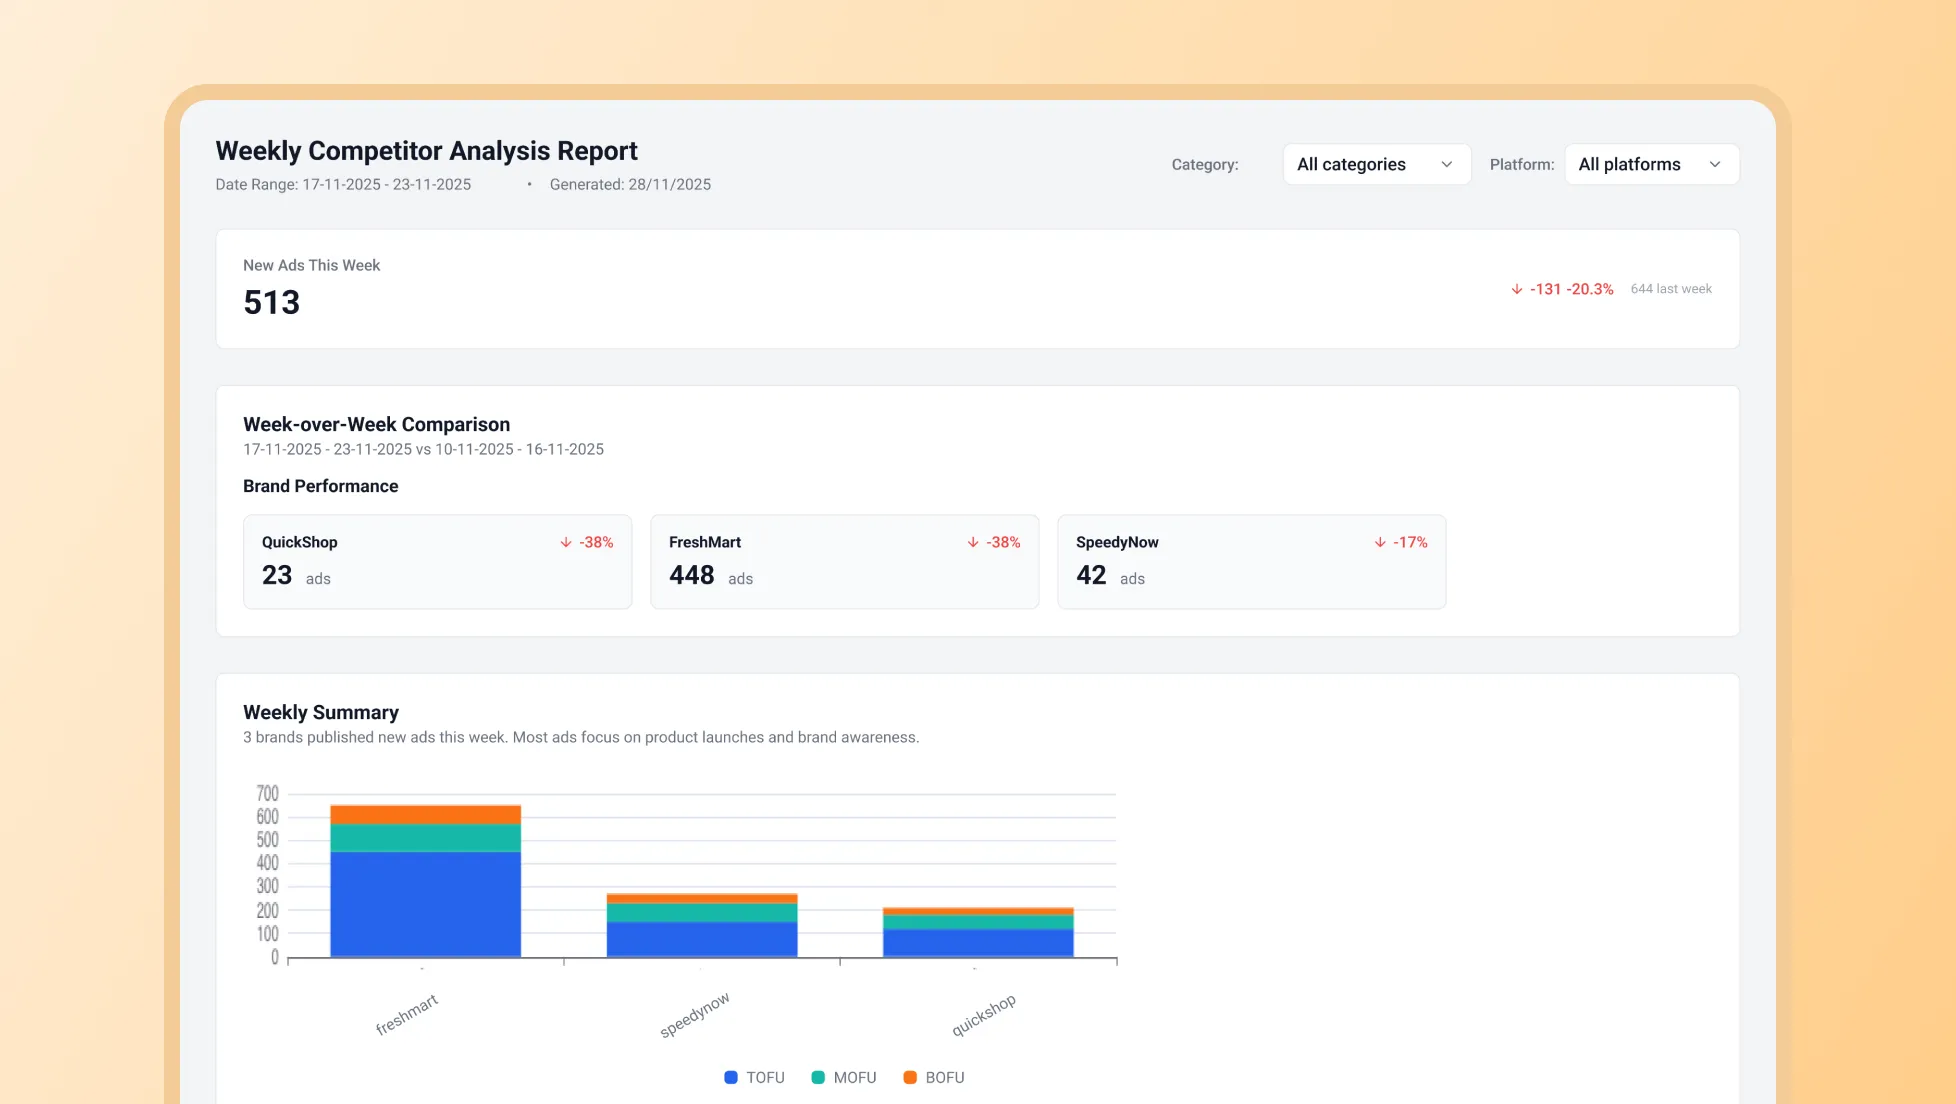Image resolution: width=1956 pixels, height=1104 pixels.
Task: Click the blue TOFU legend marker
Action: click(731, 1077)
